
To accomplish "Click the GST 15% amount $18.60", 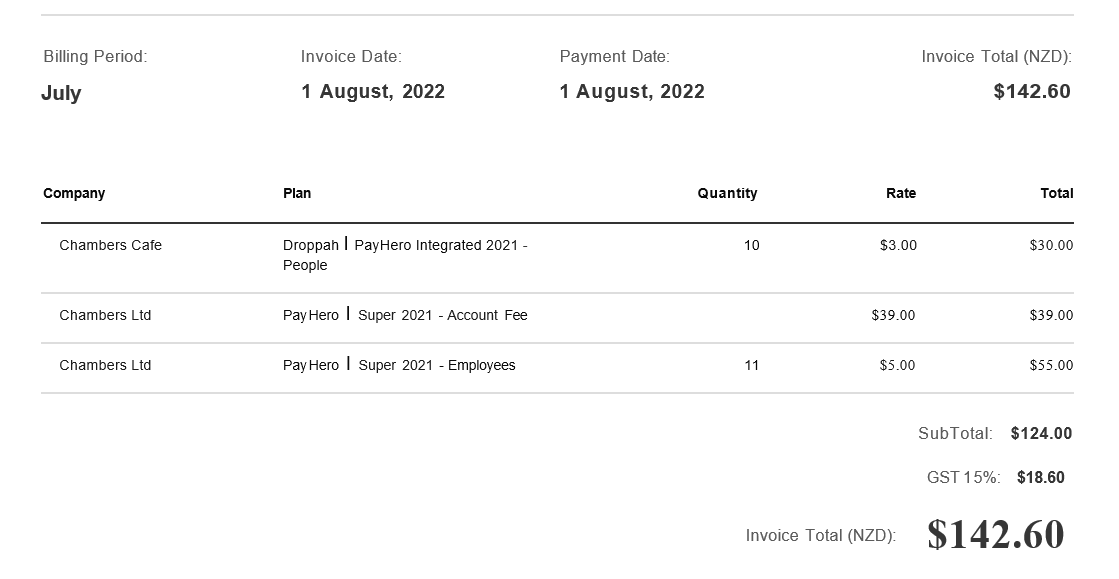I will [x=1040, y=478].
